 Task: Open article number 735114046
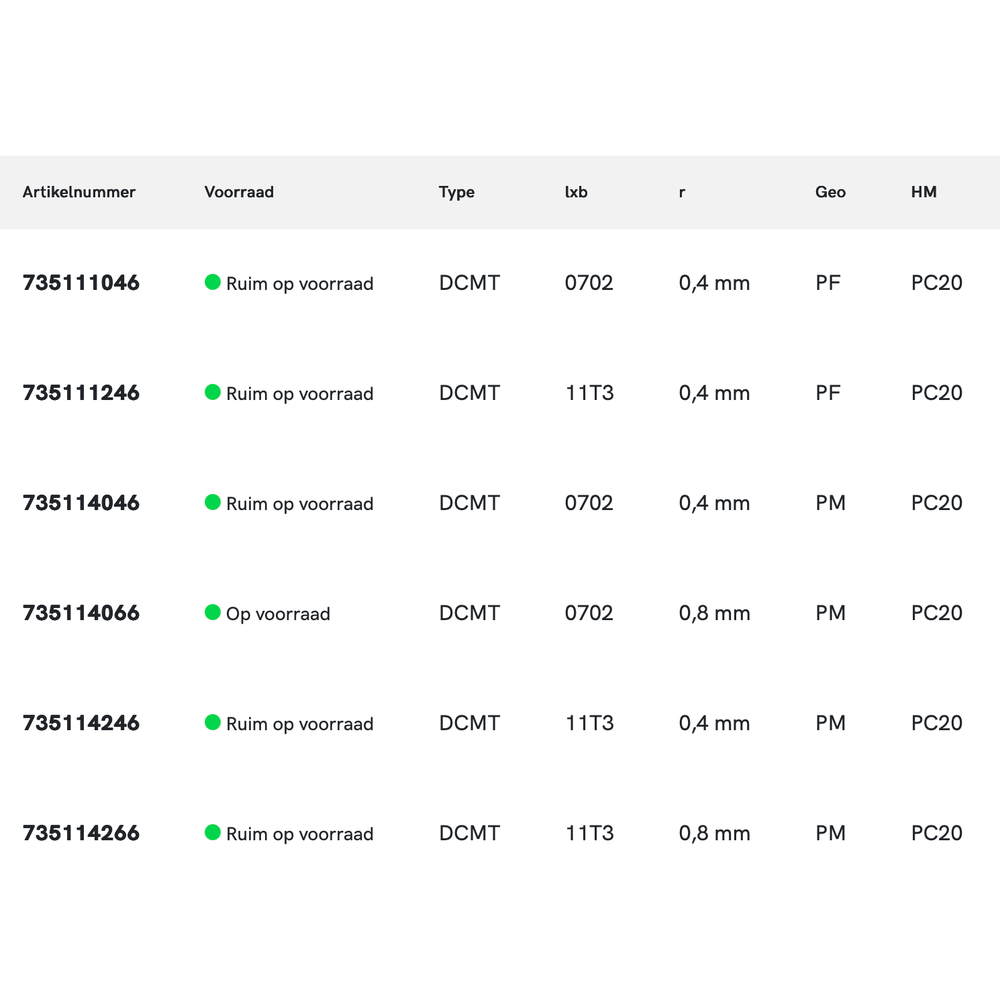pos(81,503)
